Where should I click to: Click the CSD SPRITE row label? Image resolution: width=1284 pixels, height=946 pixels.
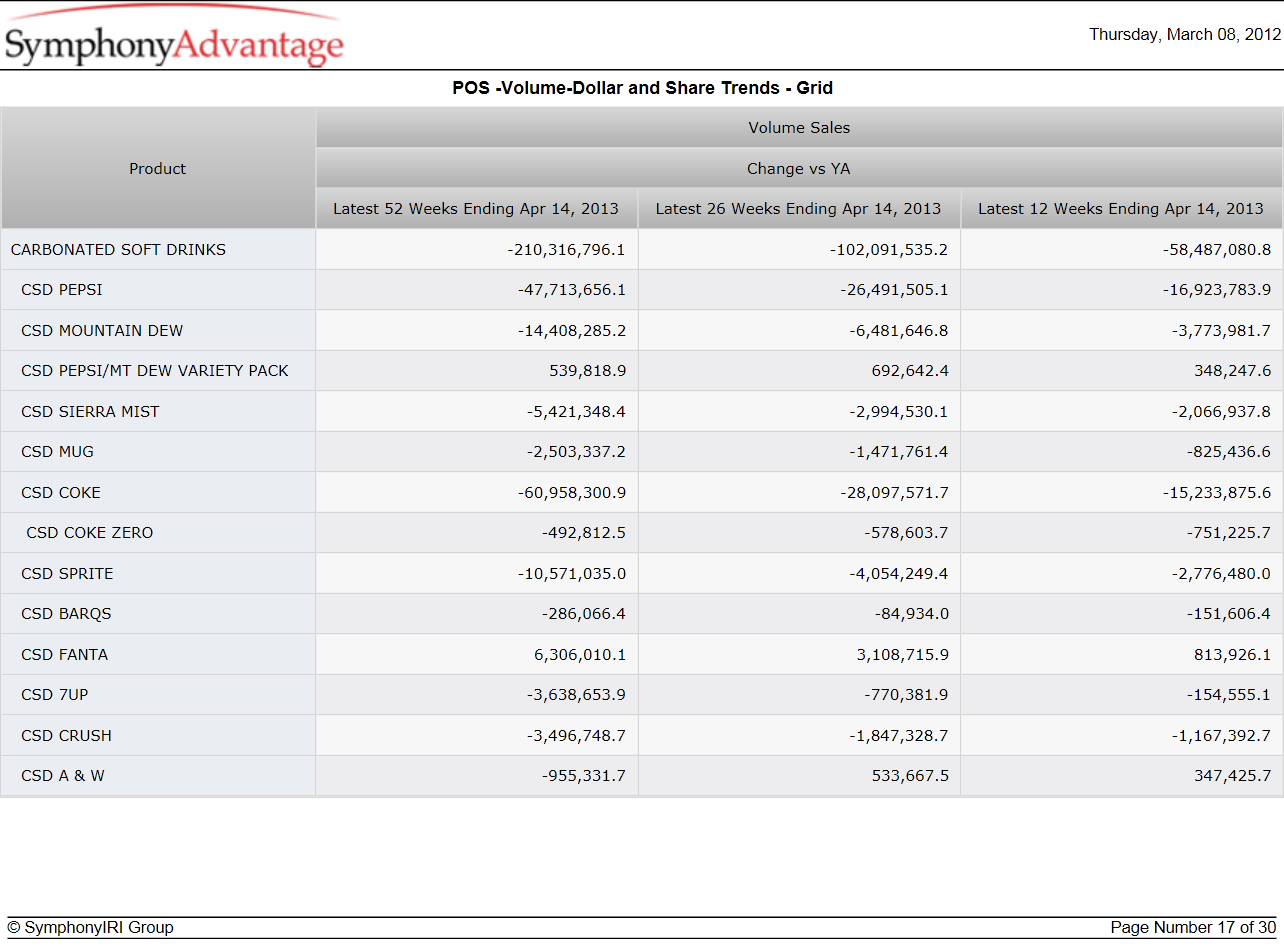67,574
